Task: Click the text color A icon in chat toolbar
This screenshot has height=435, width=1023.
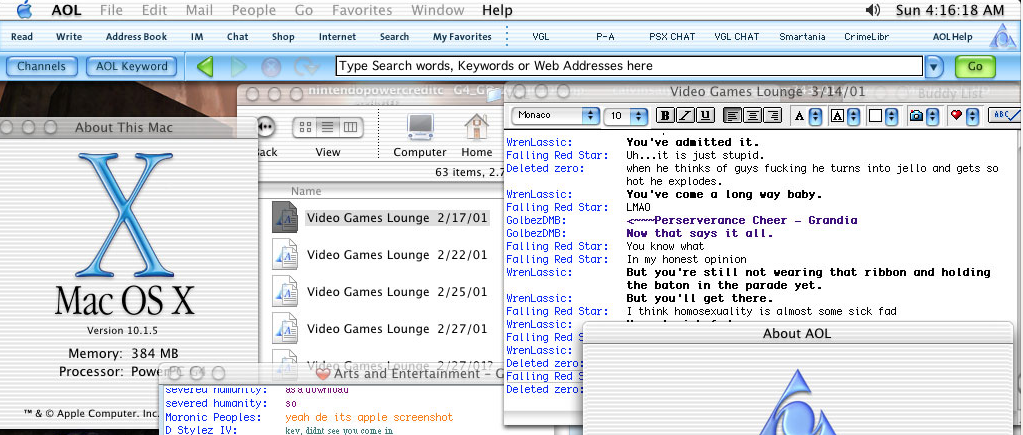Action: 799,116
